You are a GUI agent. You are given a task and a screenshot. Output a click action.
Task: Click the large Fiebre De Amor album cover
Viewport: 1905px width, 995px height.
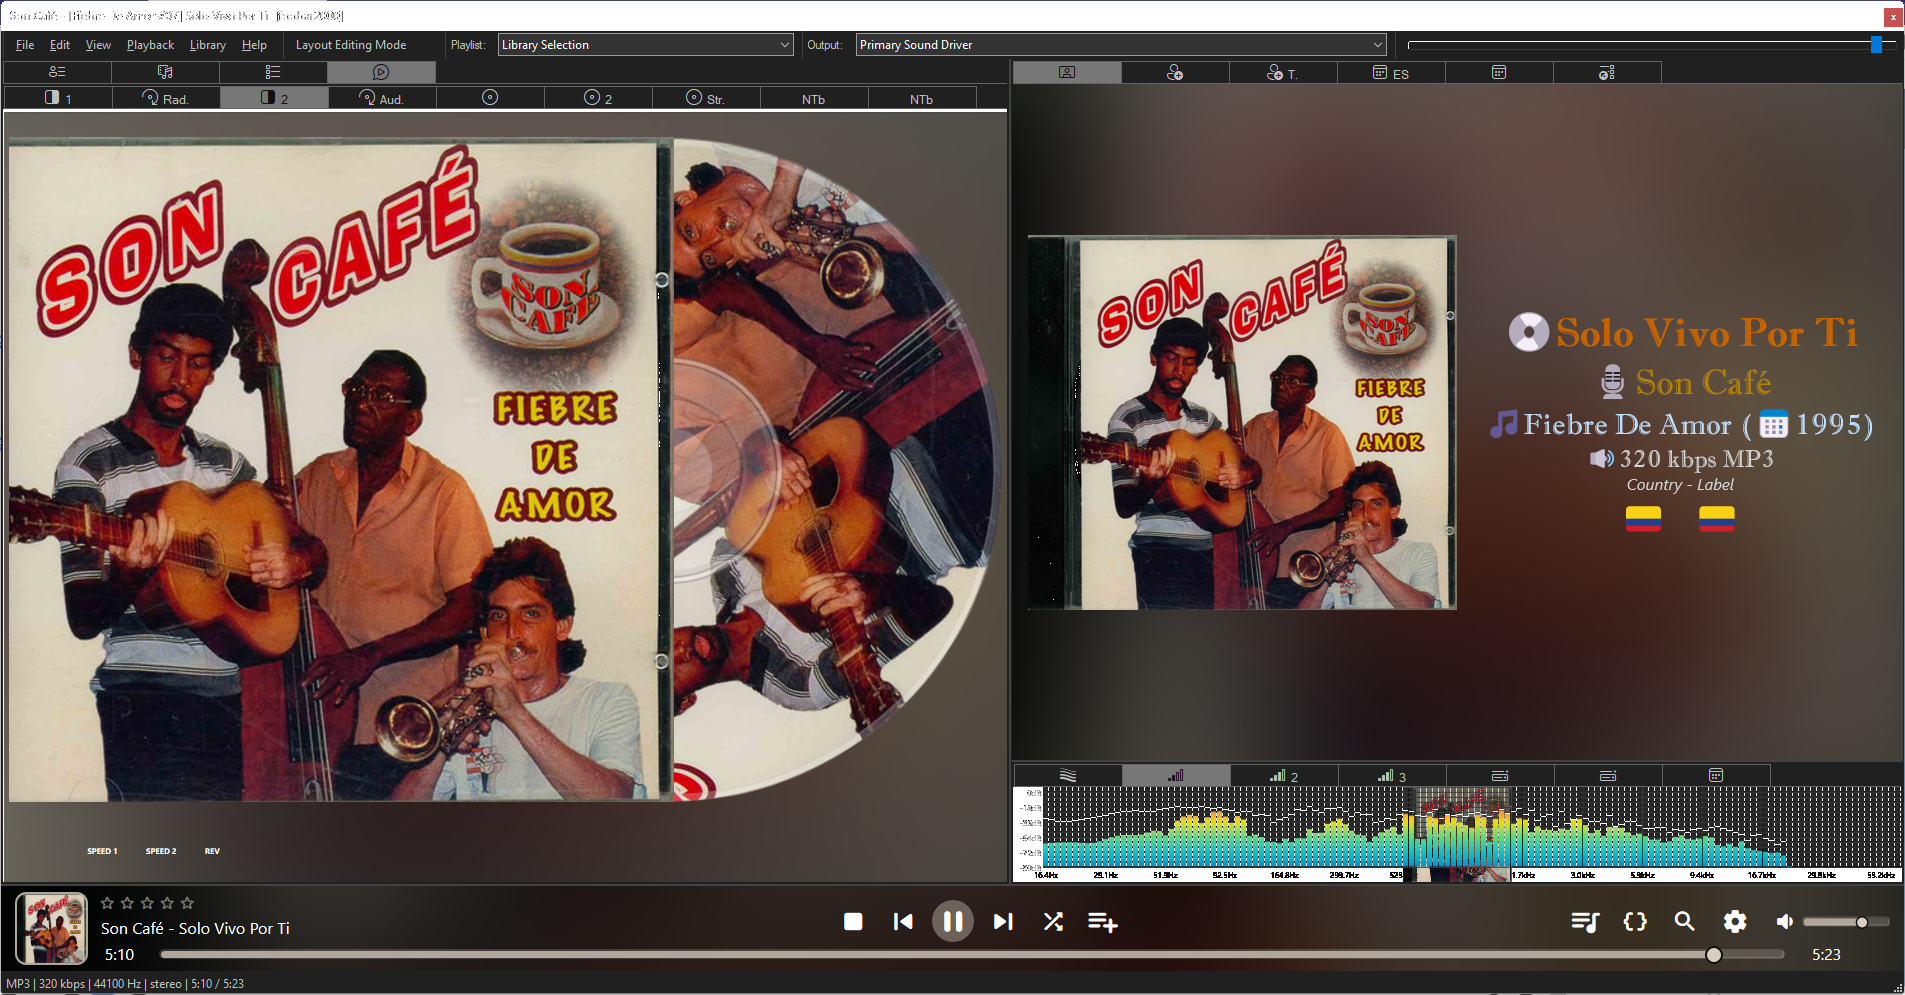click(x=340, y=470)
